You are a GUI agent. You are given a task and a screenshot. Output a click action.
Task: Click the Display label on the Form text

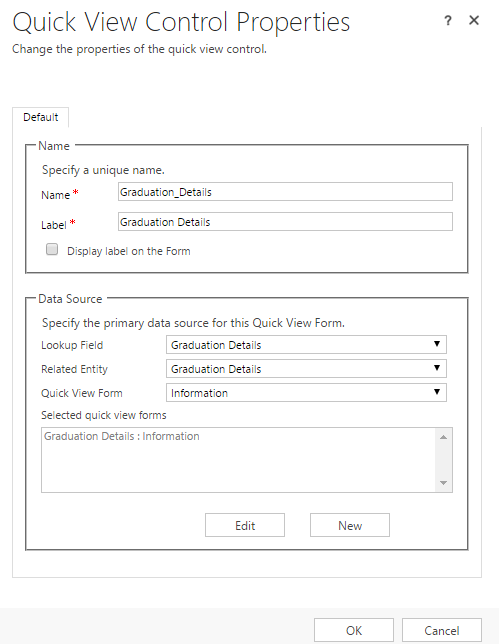click(x=129, y=251)
